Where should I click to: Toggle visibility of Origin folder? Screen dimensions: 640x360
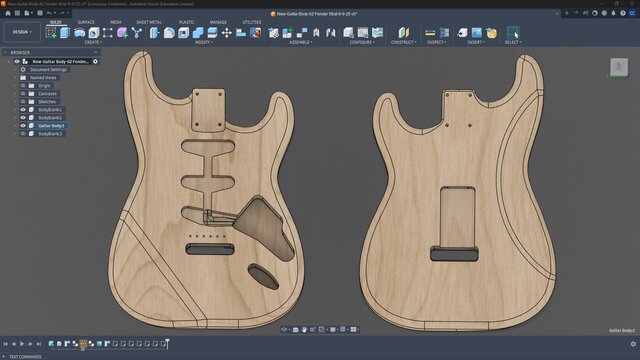[x=23, y=86]
